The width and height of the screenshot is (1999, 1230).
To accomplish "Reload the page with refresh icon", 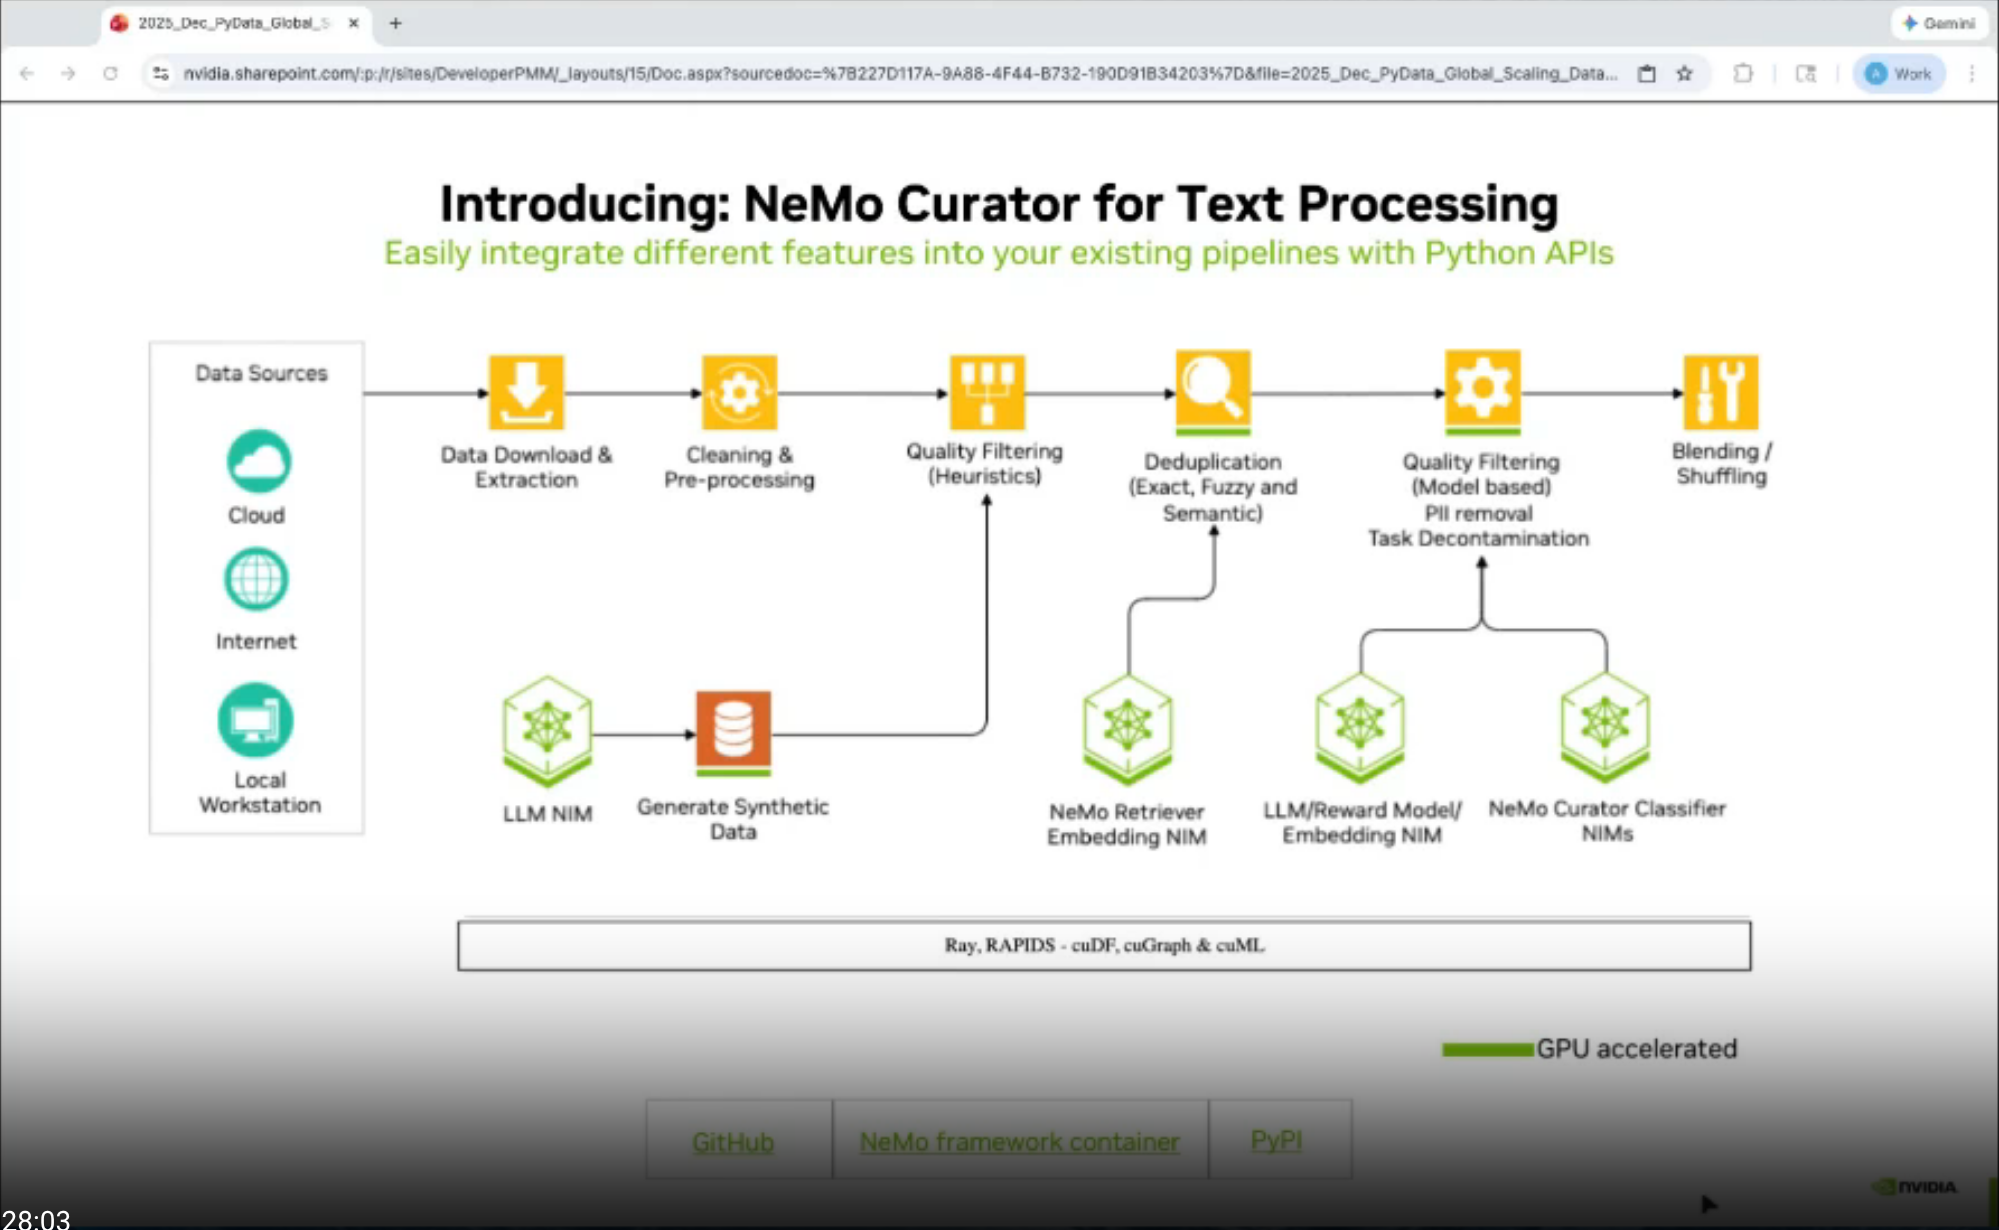I will [110, 73].
